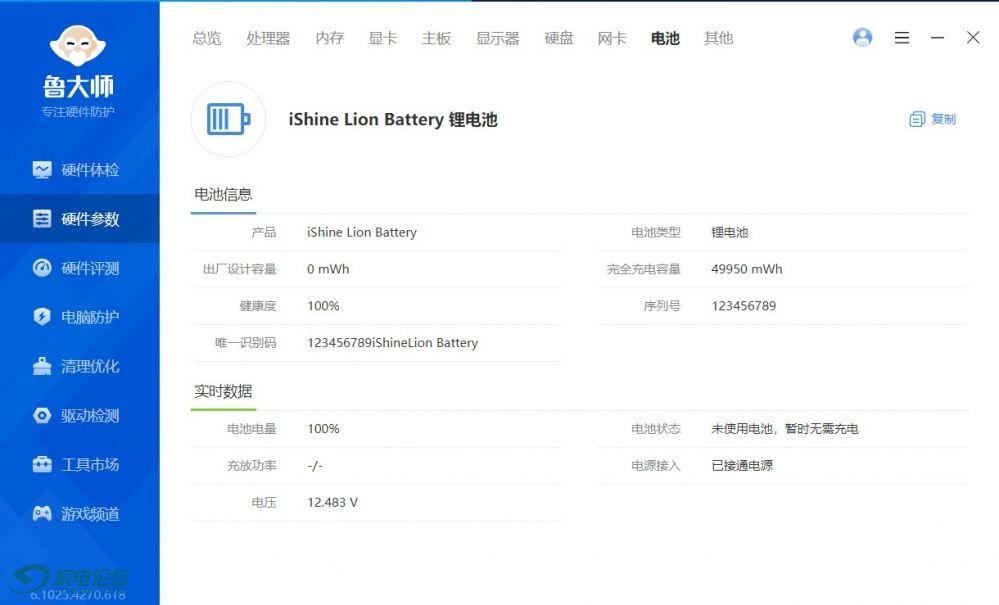Switch to the 总览 tab
Image resolution: width=999 pixels, height=605 pixels.
pos(206,38)
